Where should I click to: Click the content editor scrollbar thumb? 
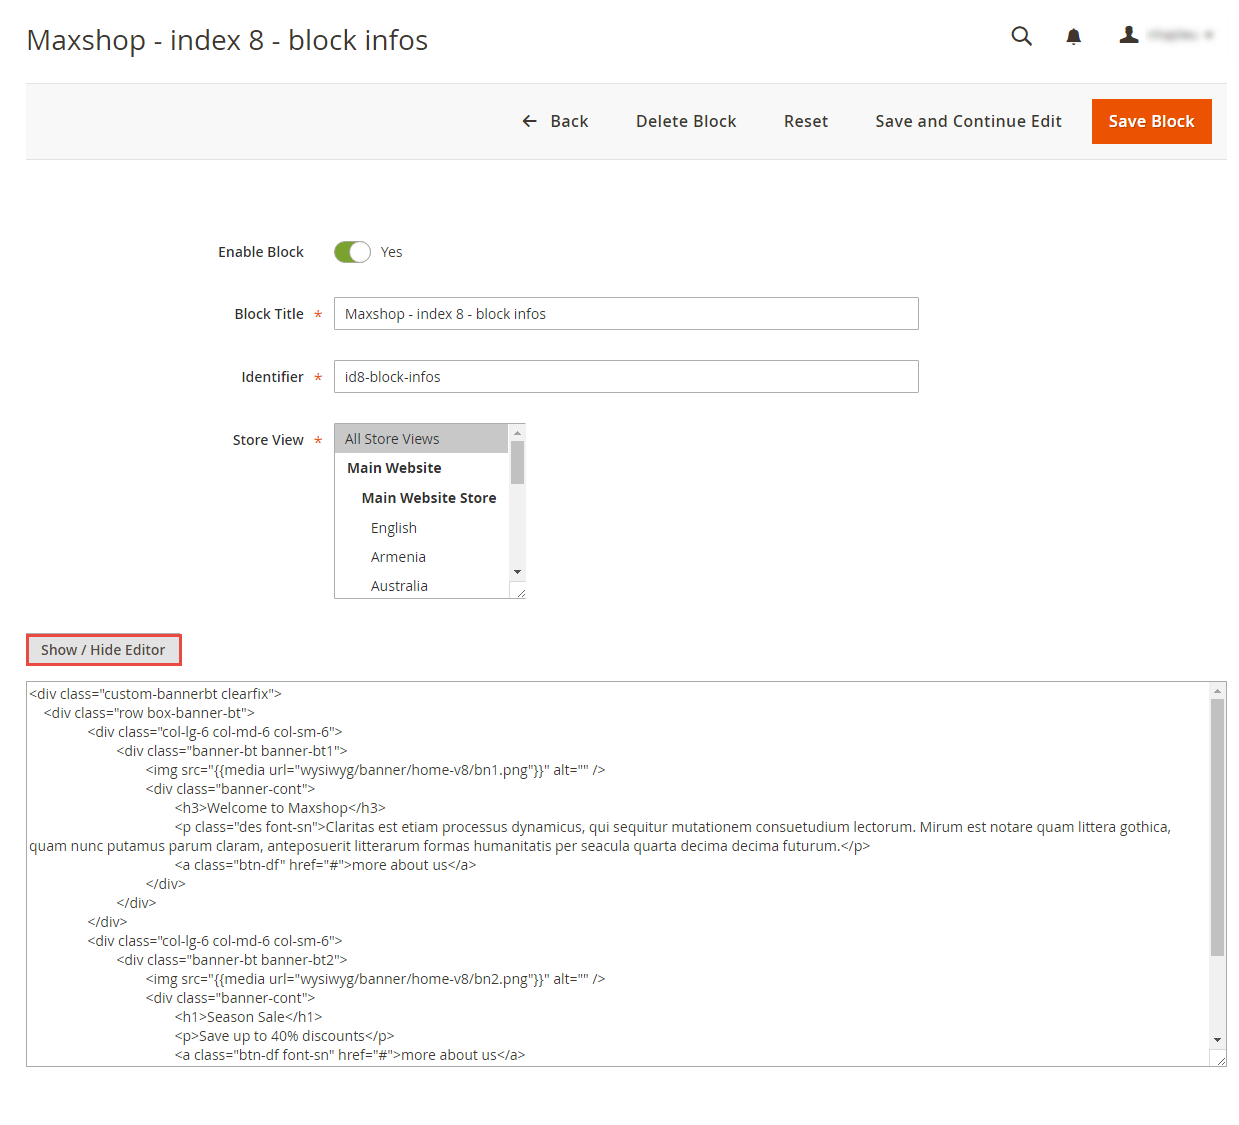coord(1217,828)
